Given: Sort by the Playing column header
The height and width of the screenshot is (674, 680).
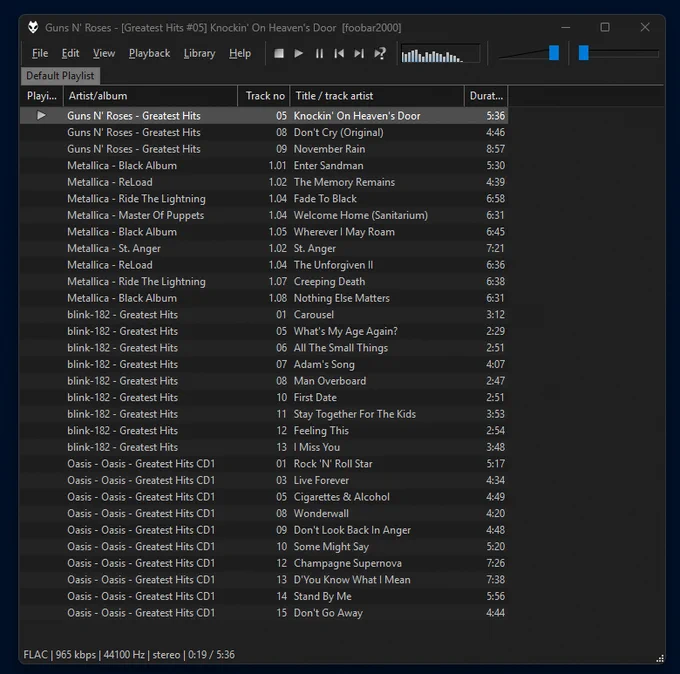Looking at the screenshot, I should tap(42, 96).
